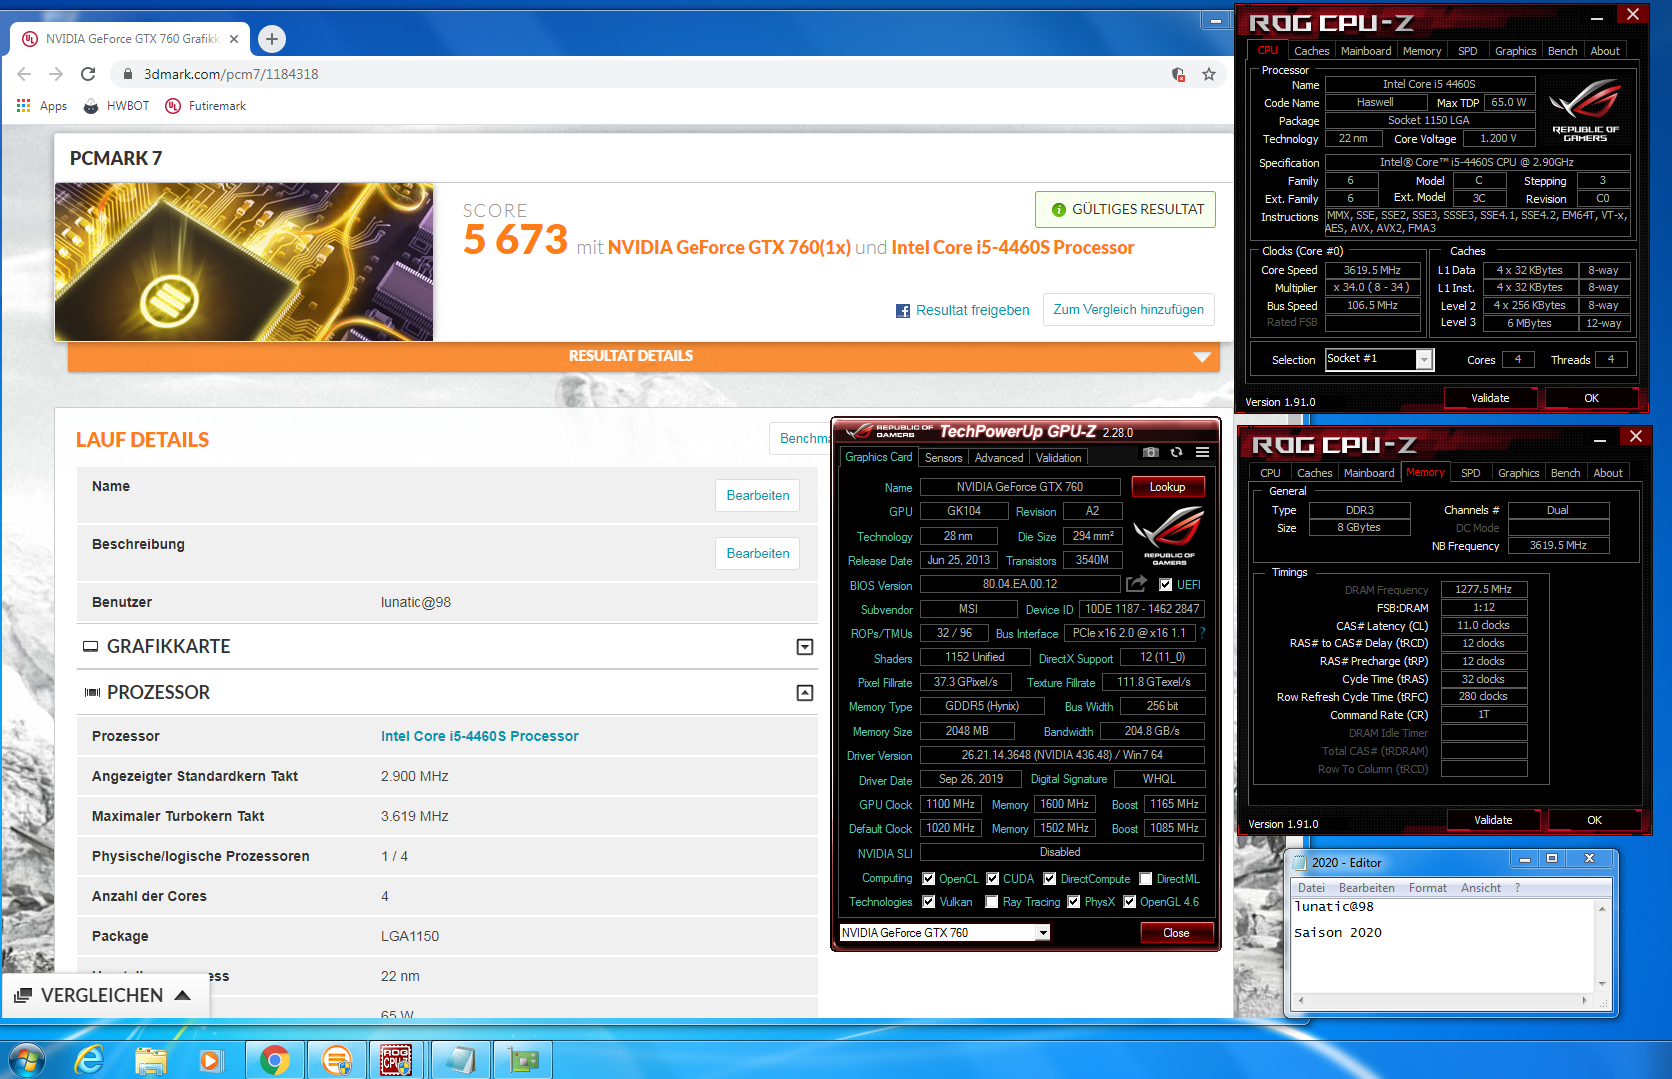Open Intel Core i5-4460S Processor link in table
Viewport: 1672px width, 1079px height.
pyautogui.click(x=479, y=736)
